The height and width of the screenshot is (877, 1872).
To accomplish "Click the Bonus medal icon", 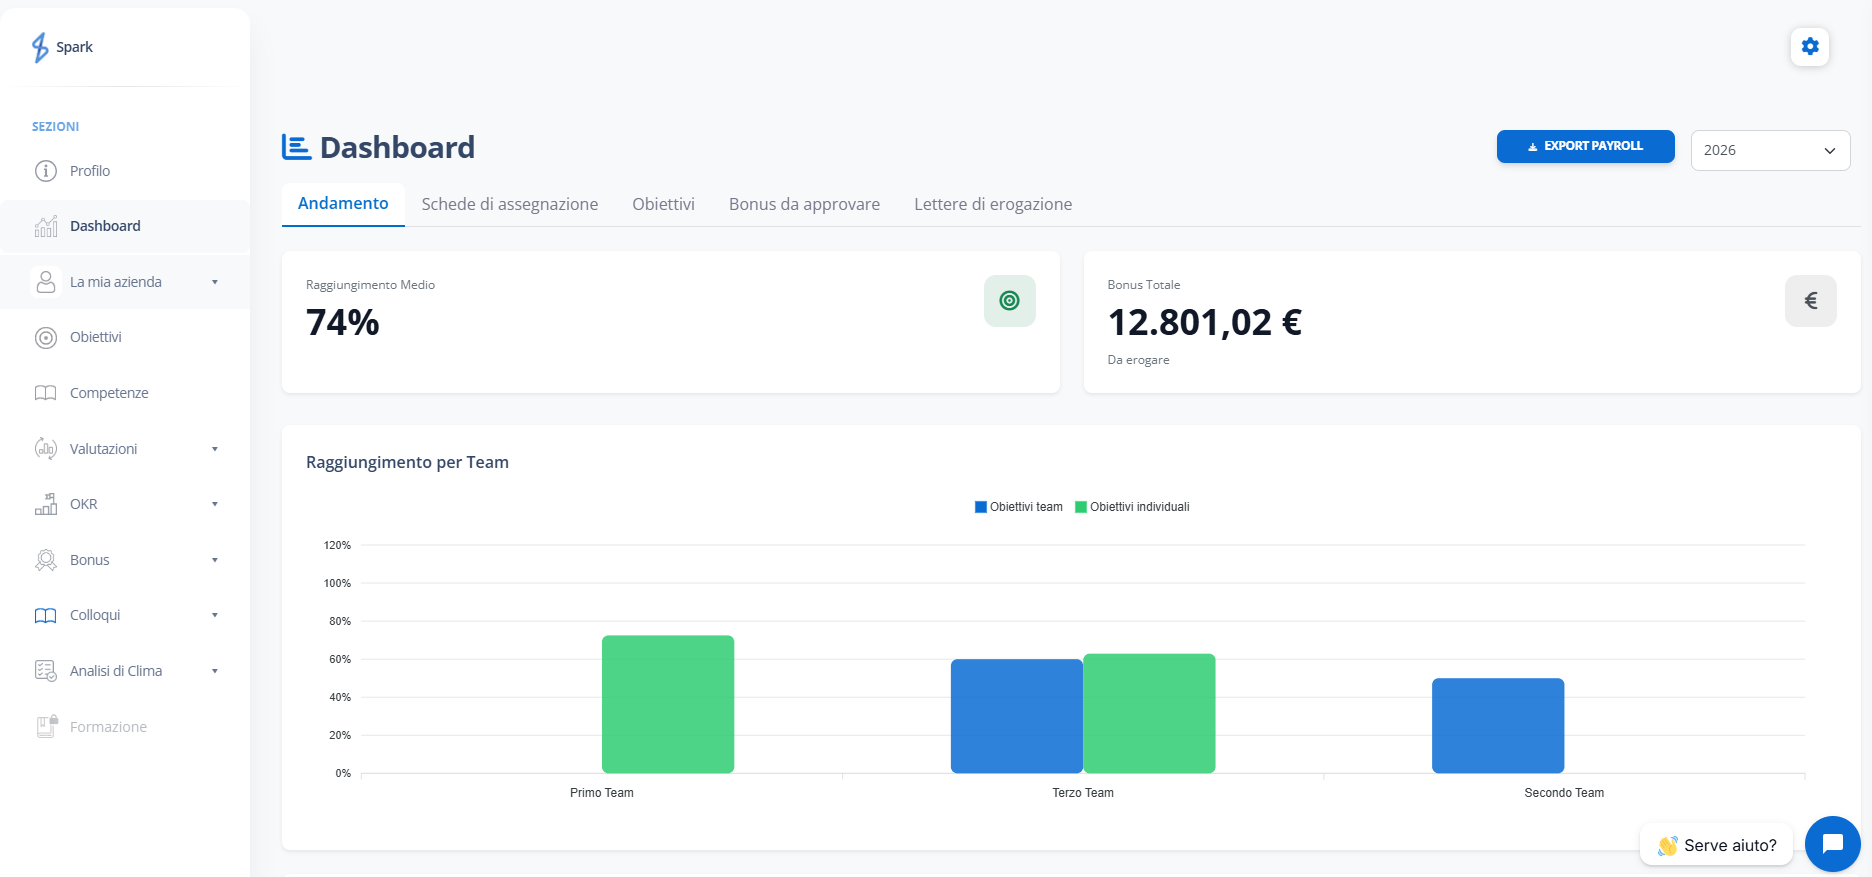I will pyautogui.click(x=46, y=560).
